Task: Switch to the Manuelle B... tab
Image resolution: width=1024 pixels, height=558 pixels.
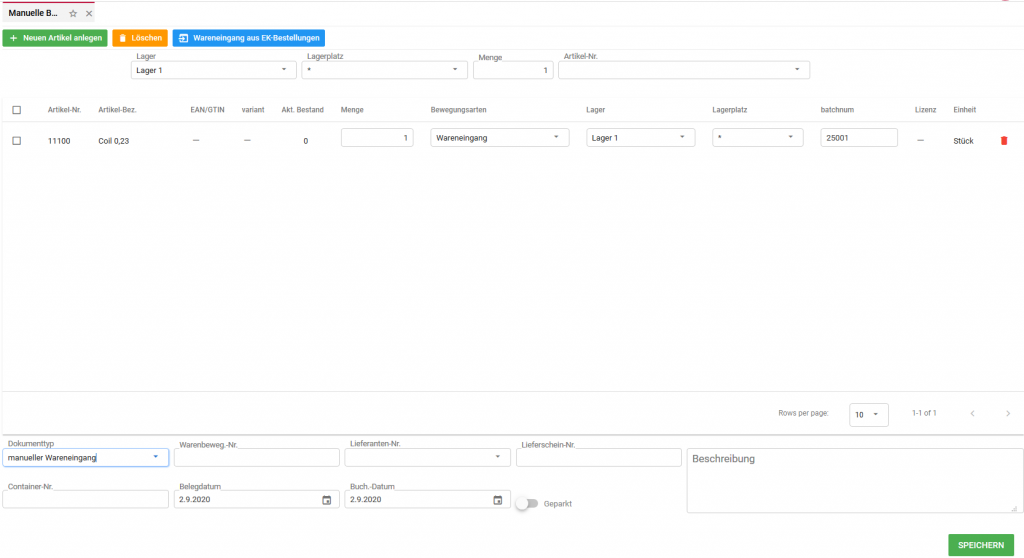Action: [34, 14]
